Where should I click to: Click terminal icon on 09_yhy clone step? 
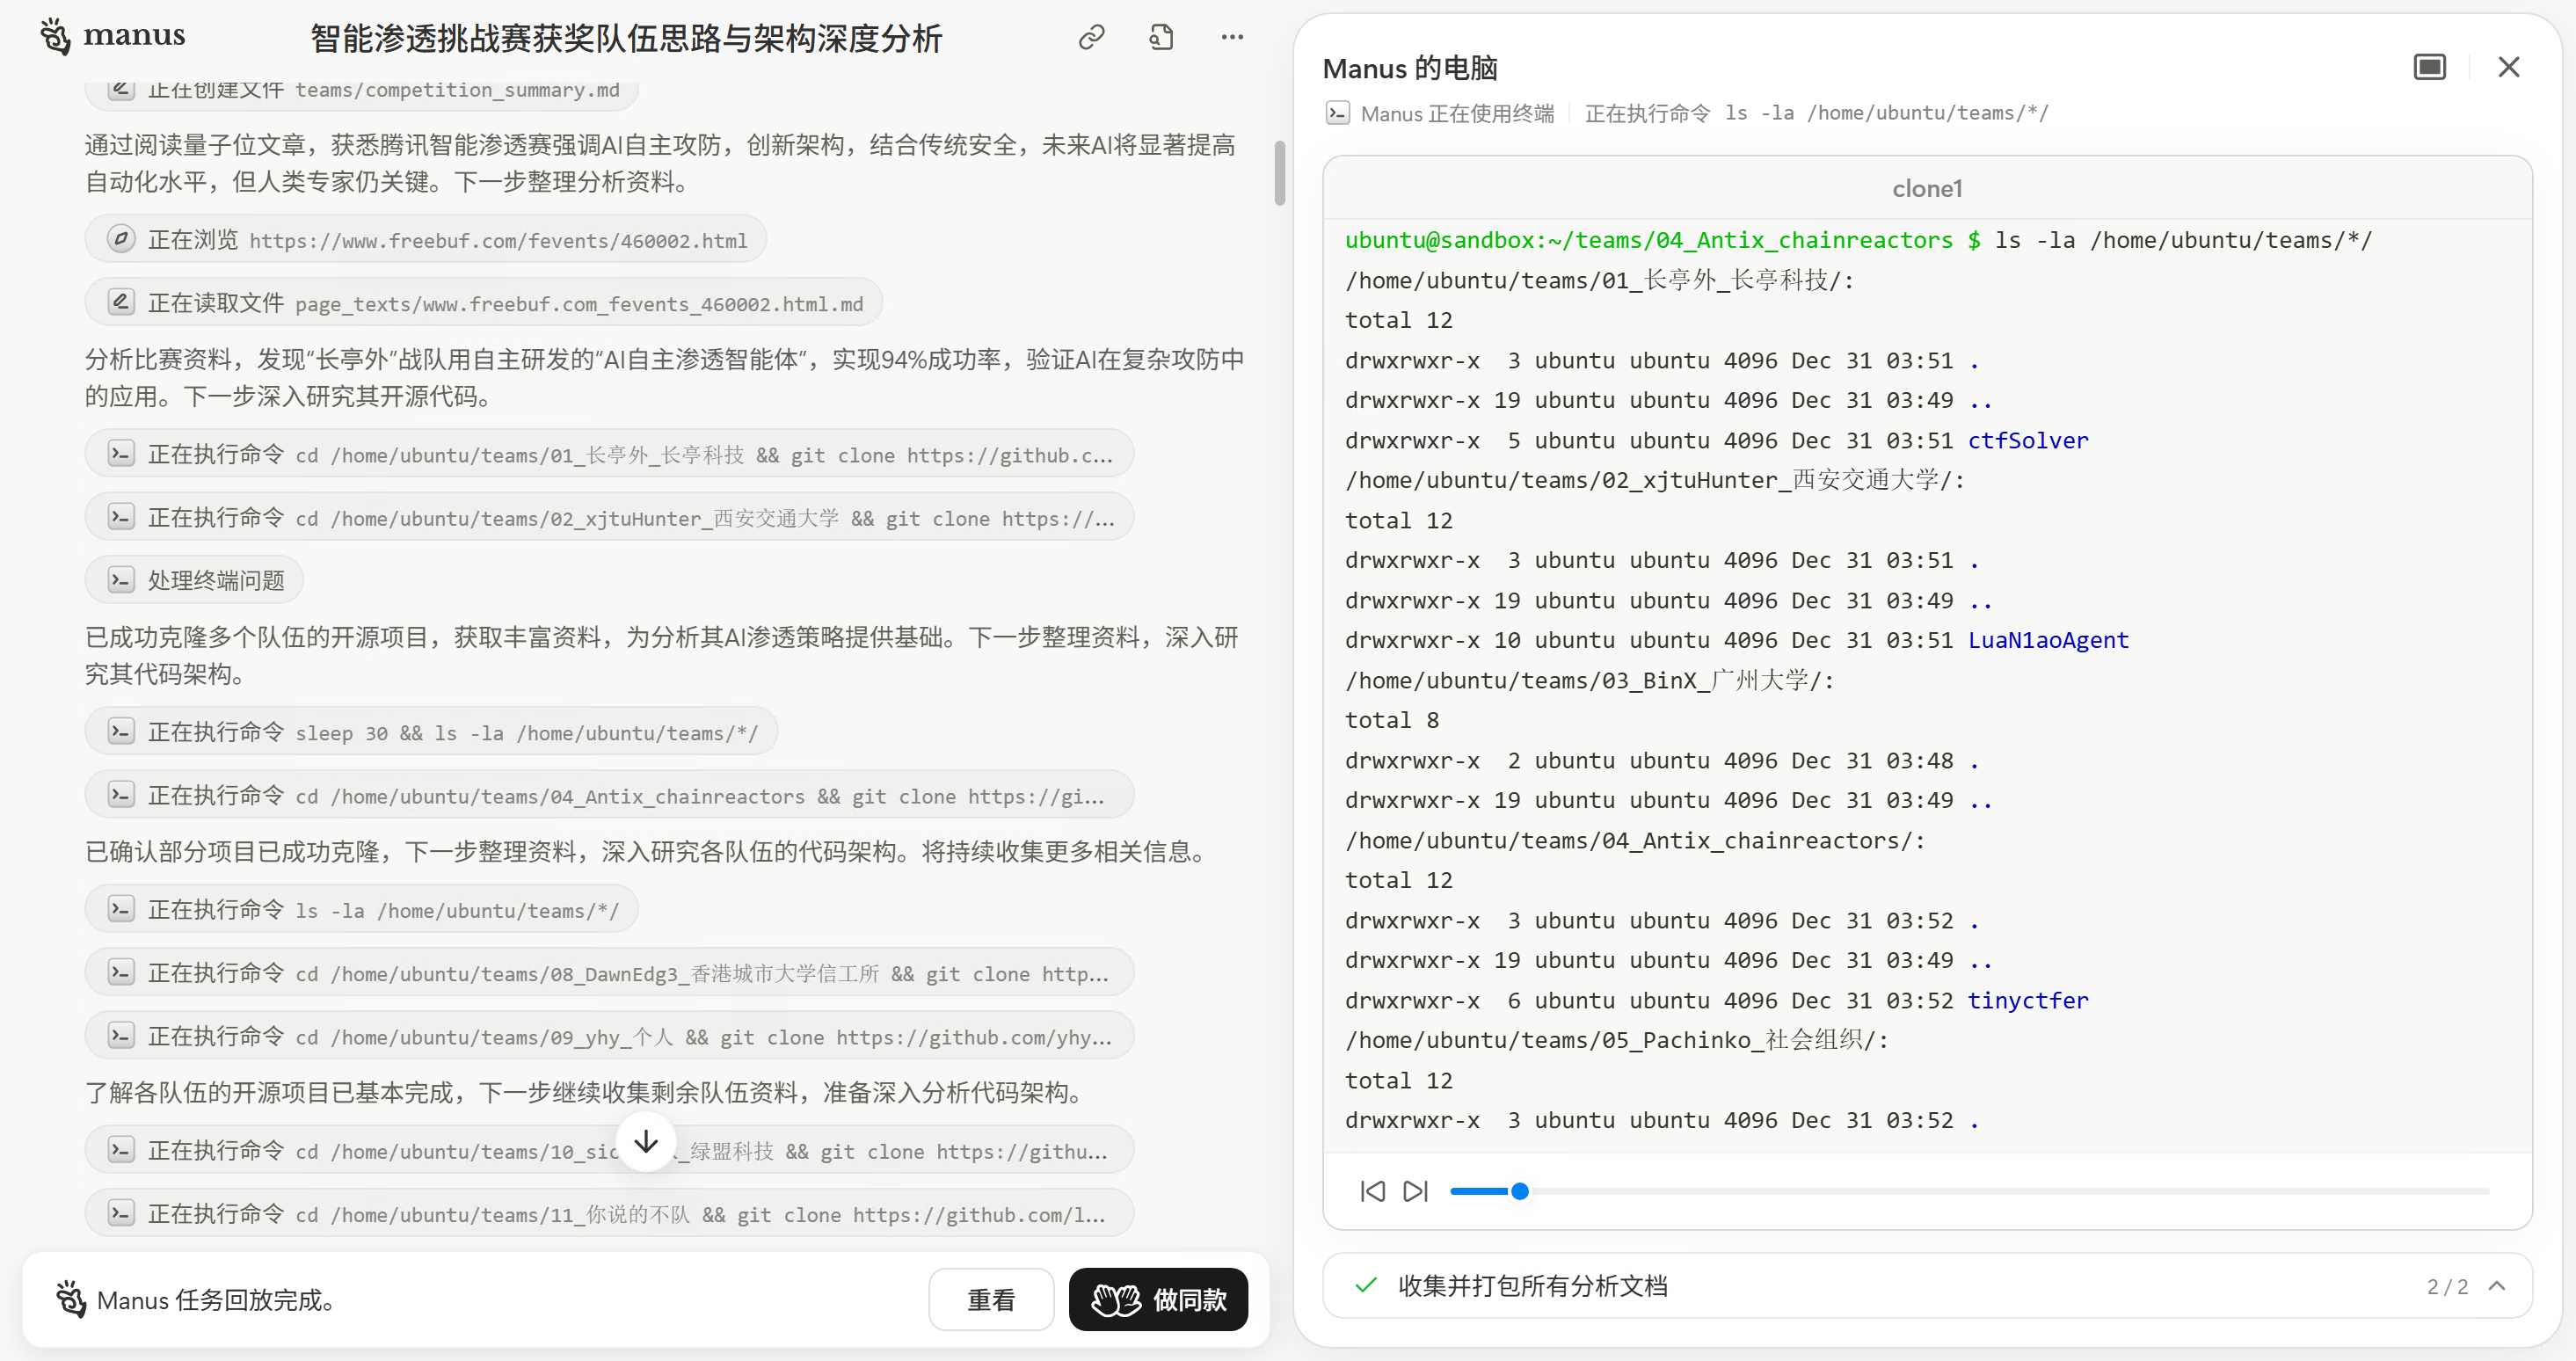[121, 1036]
